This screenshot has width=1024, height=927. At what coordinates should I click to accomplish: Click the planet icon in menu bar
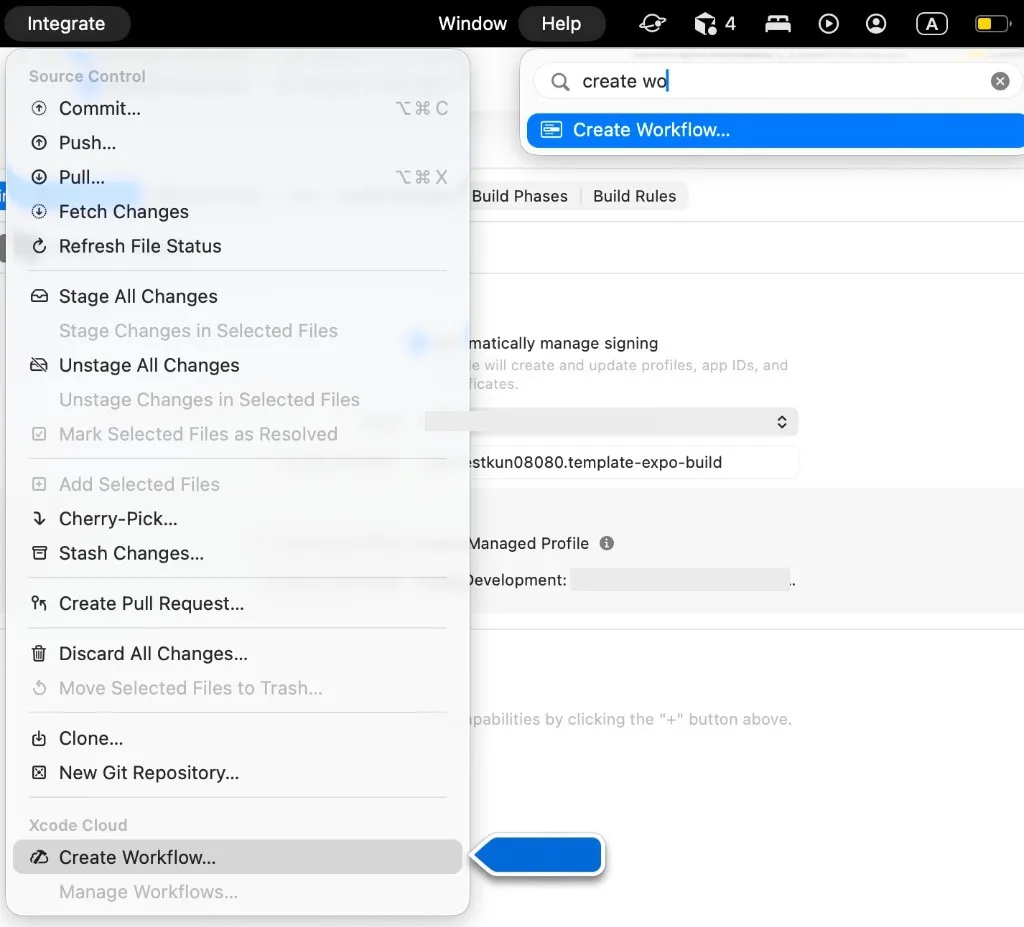click(x=652, y=24)
